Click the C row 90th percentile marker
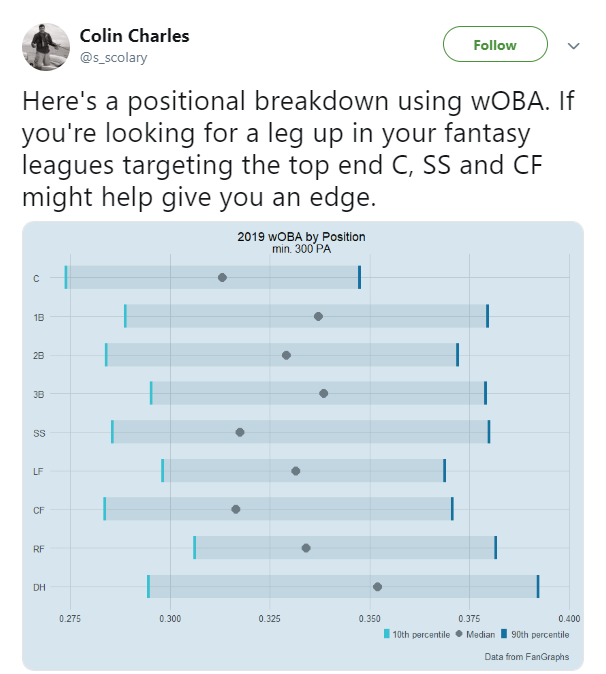Screen dimensions: 606x674 359,278
